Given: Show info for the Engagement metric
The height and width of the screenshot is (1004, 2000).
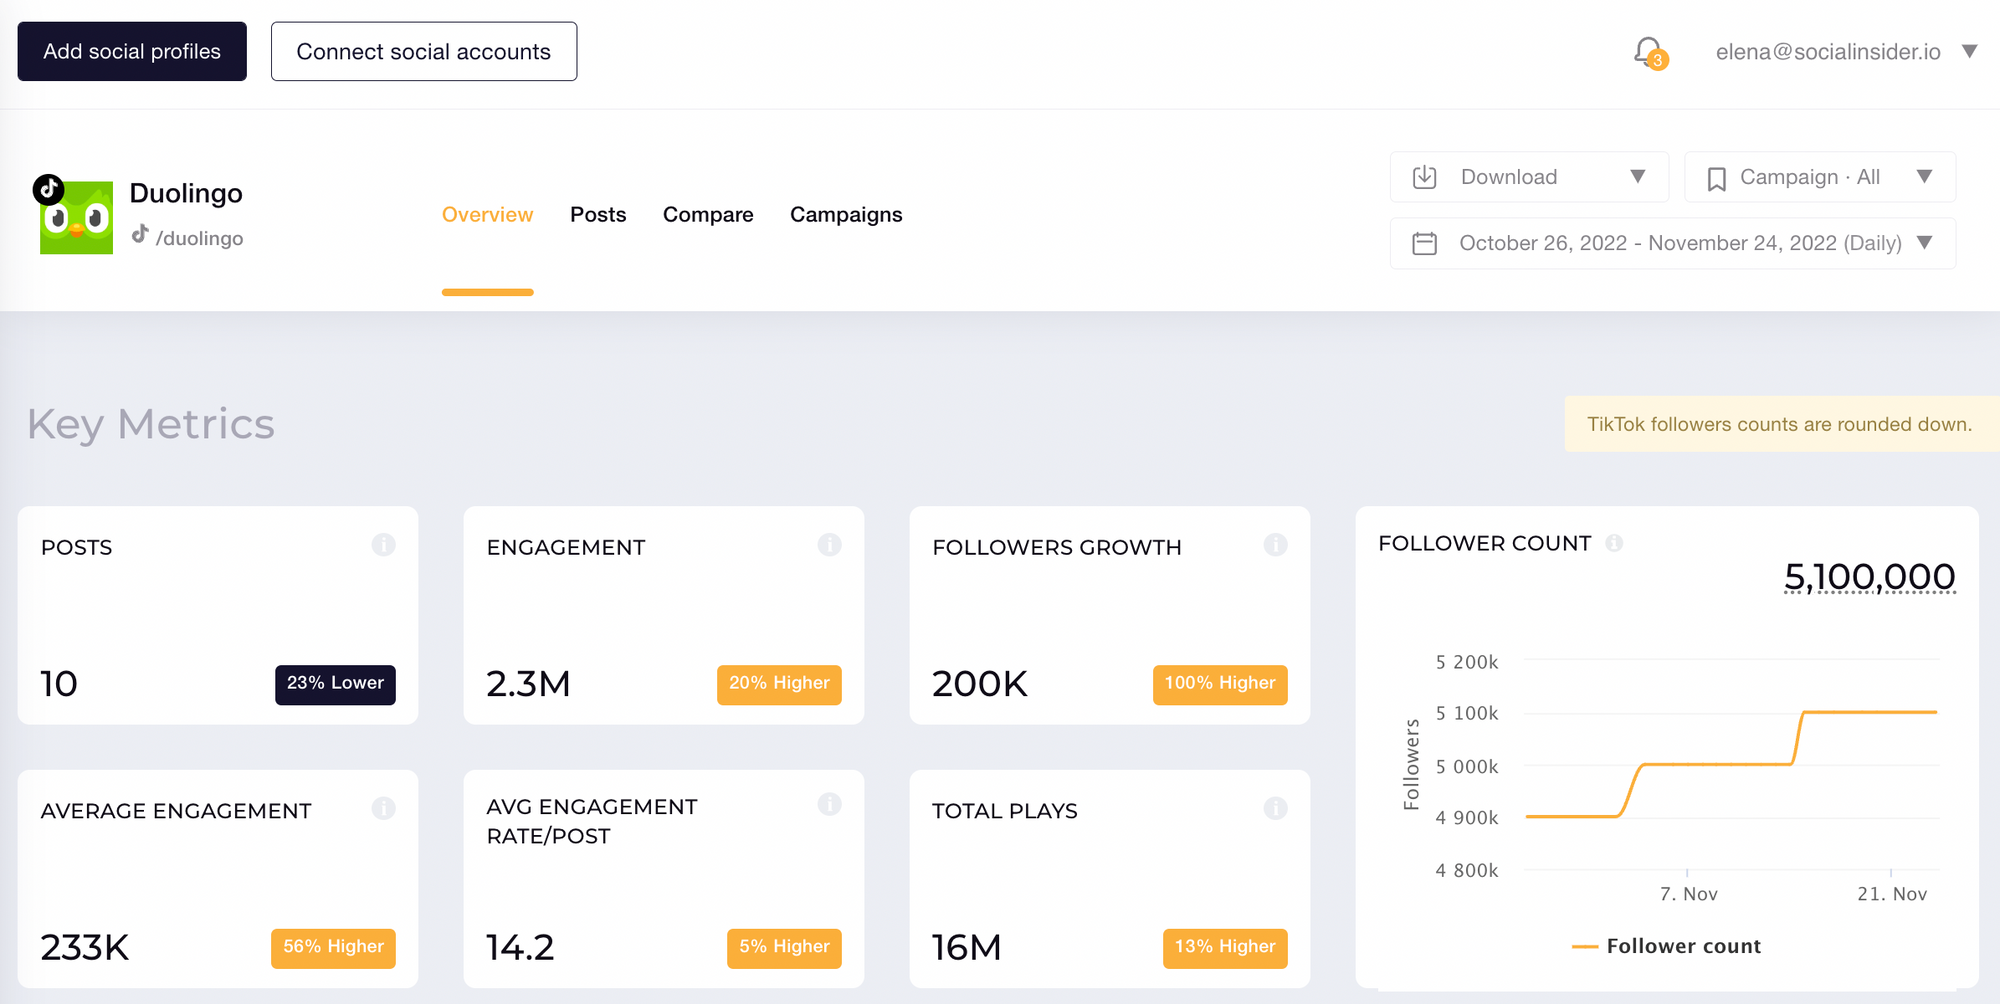Looking at the screenshot, I should click(829, 545).
